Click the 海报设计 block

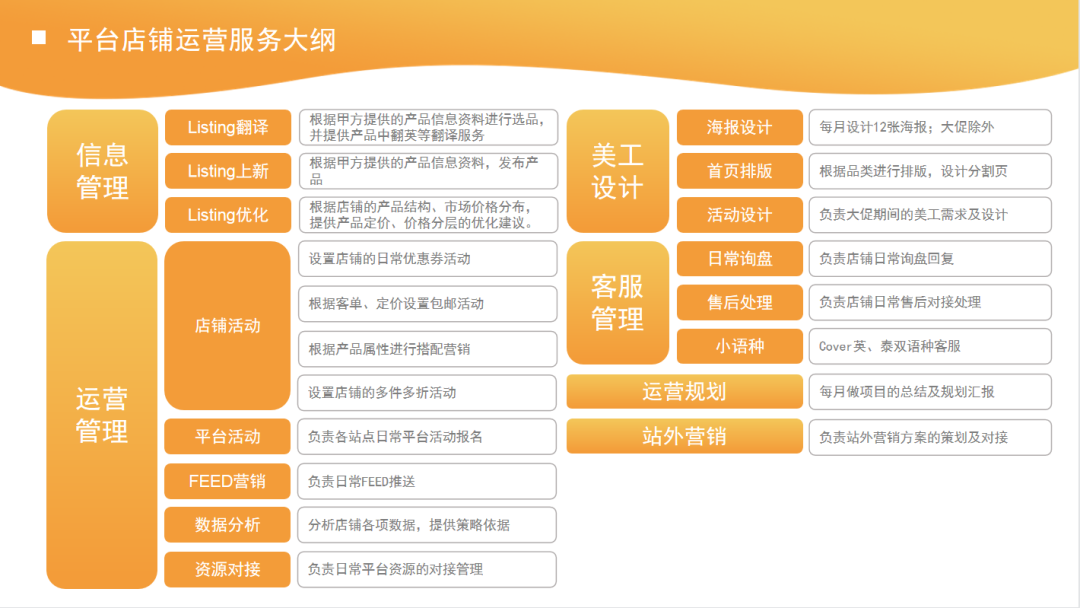coord(739,127)
